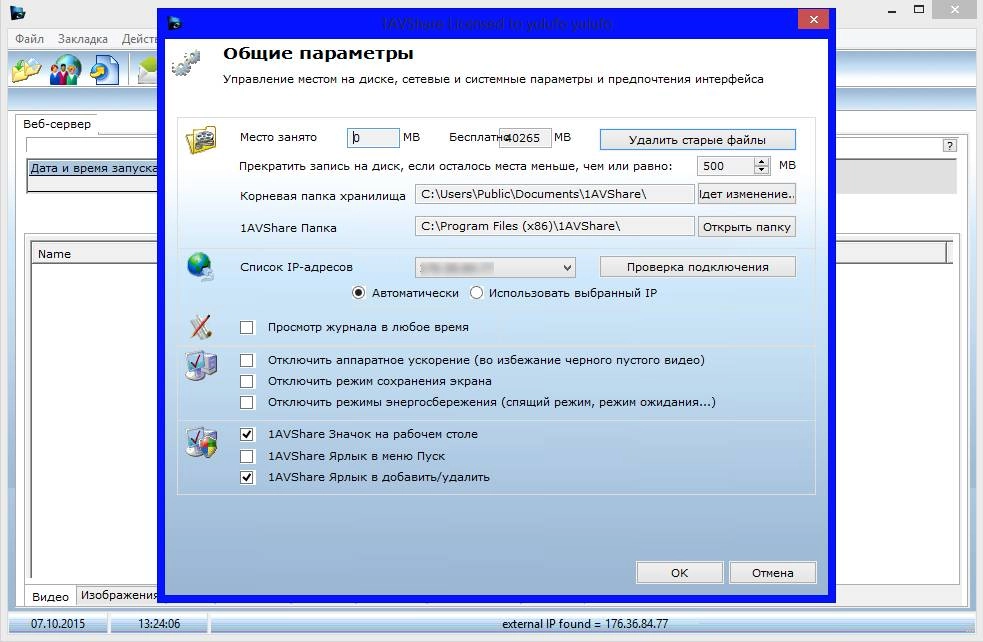Click the Место занято input field
This screenshot has width=983, height=642.
[x=373, y=138]
